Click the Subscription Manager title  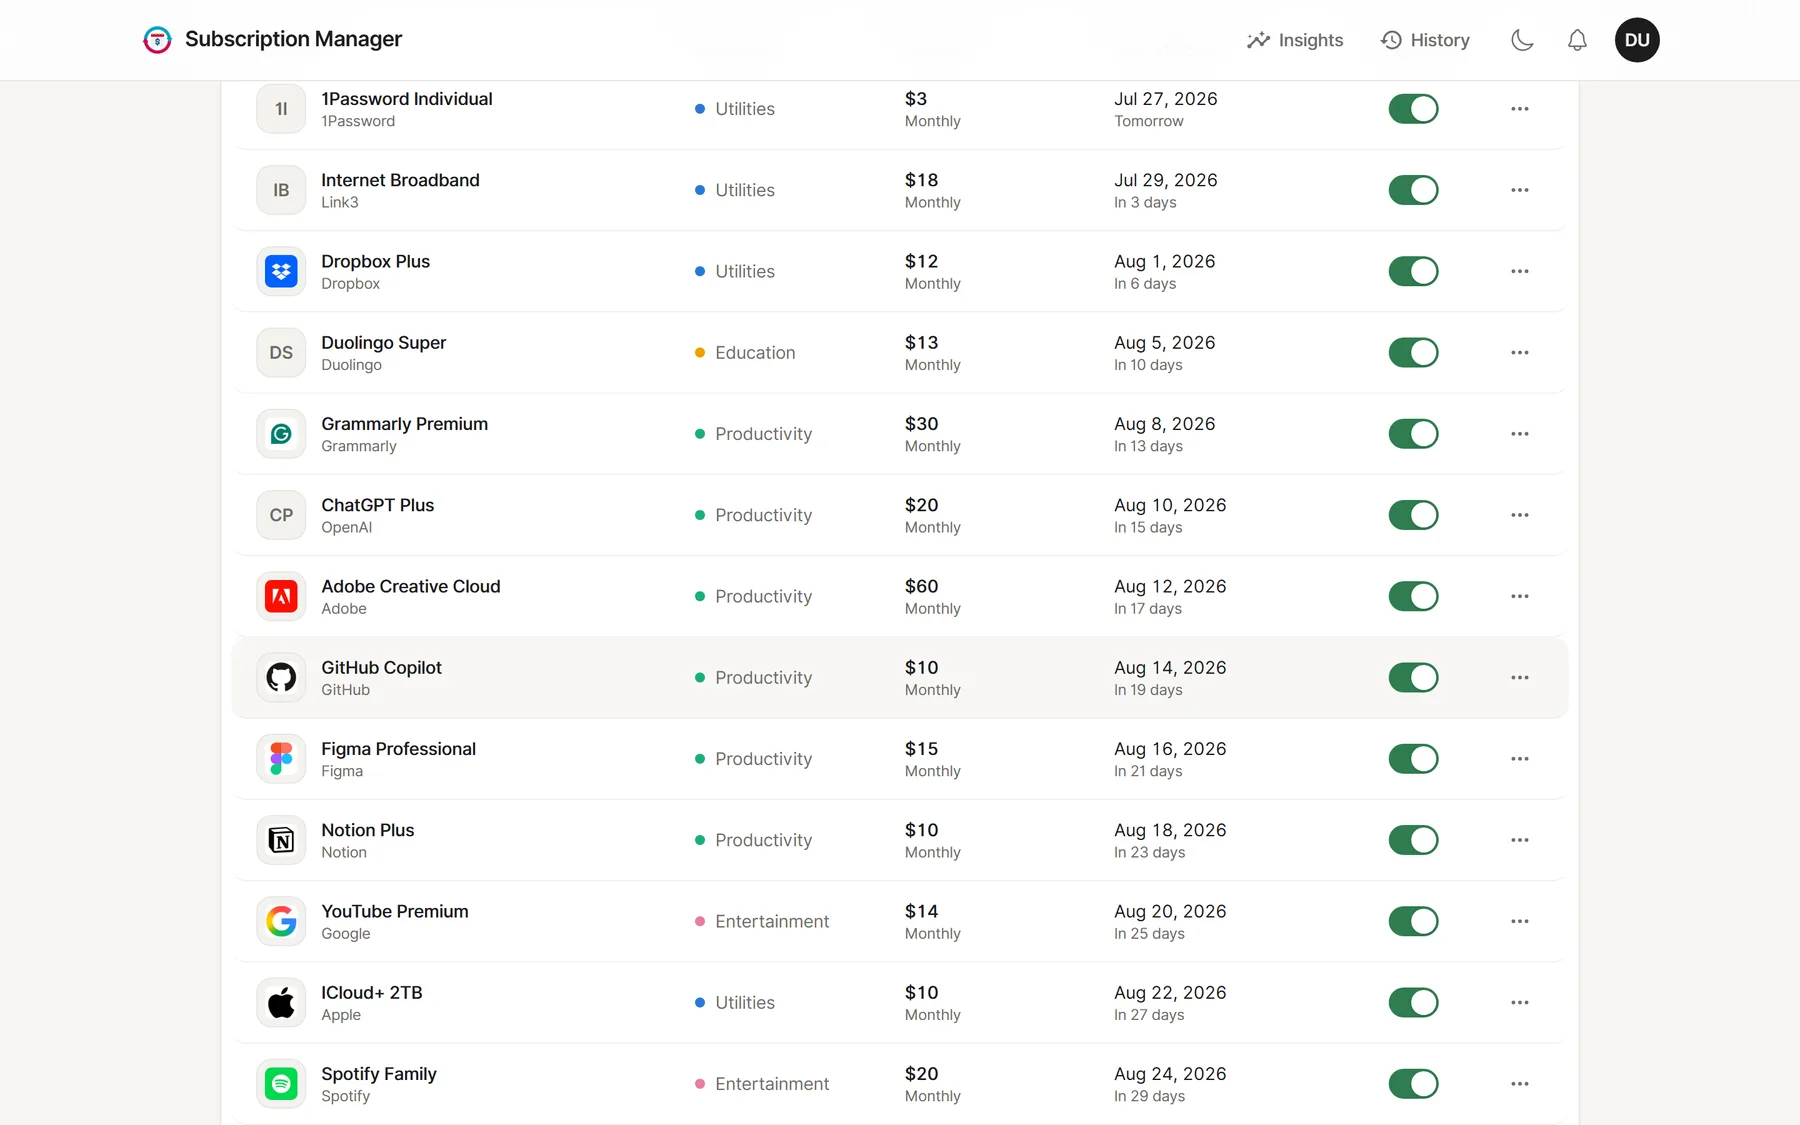point(293,39)
